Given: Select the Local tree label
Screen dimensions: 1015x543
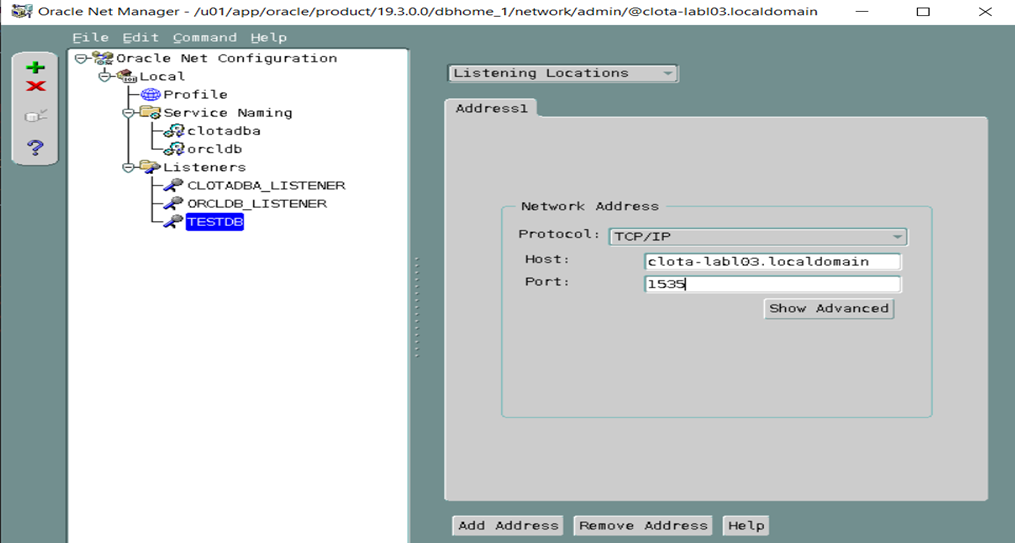Looking at the screenshot, I should pos(162,76).
